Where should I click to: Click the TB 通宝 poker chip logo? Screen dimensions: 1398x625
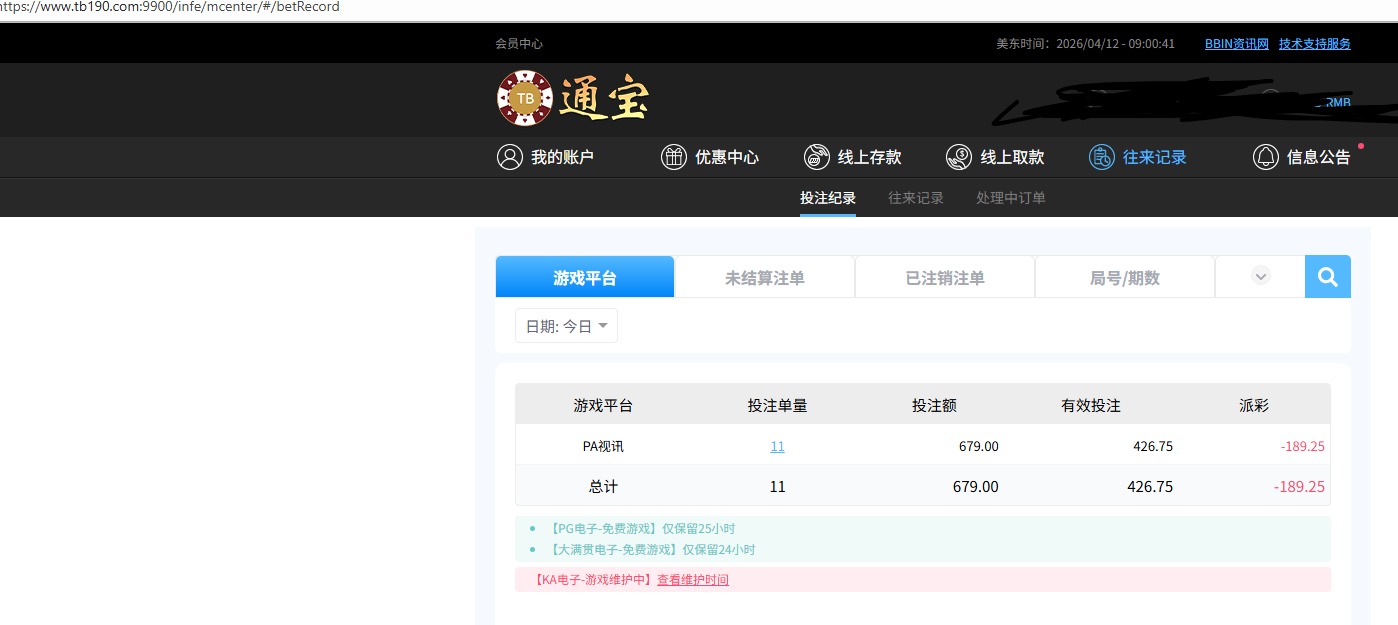tap(525, 98)
